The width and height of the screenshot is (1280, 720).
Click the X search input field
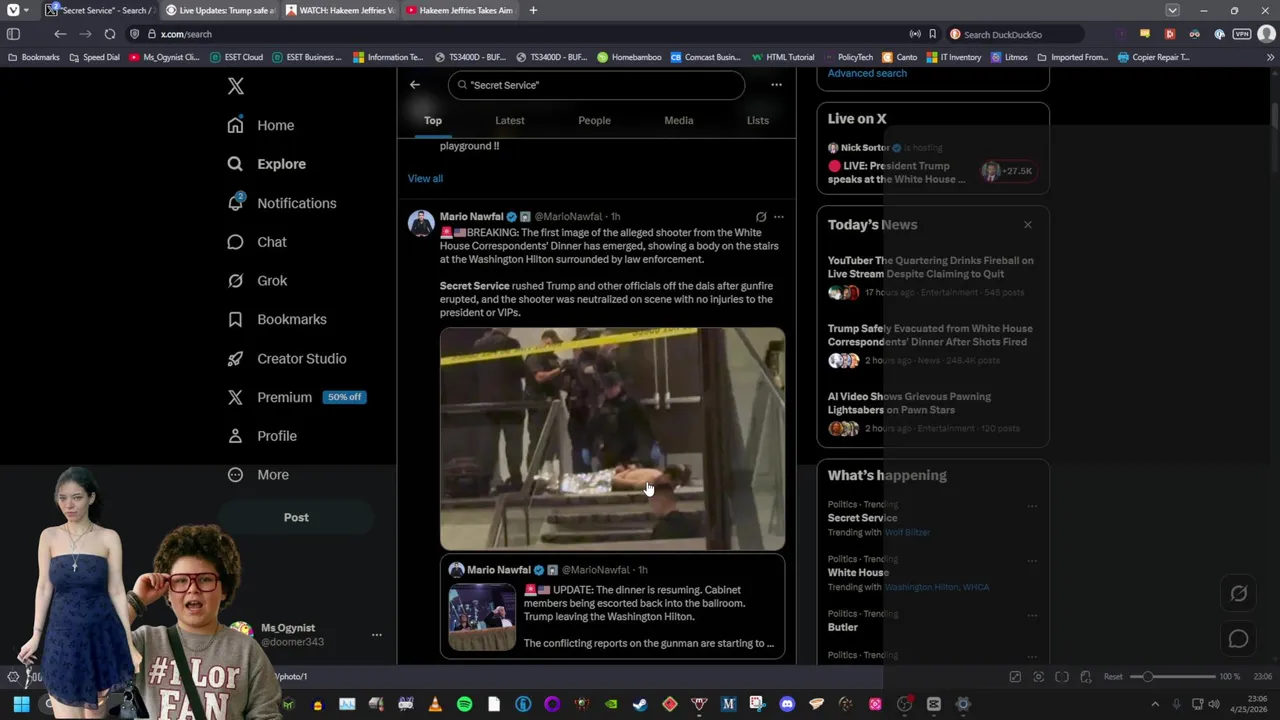point(597,85)
